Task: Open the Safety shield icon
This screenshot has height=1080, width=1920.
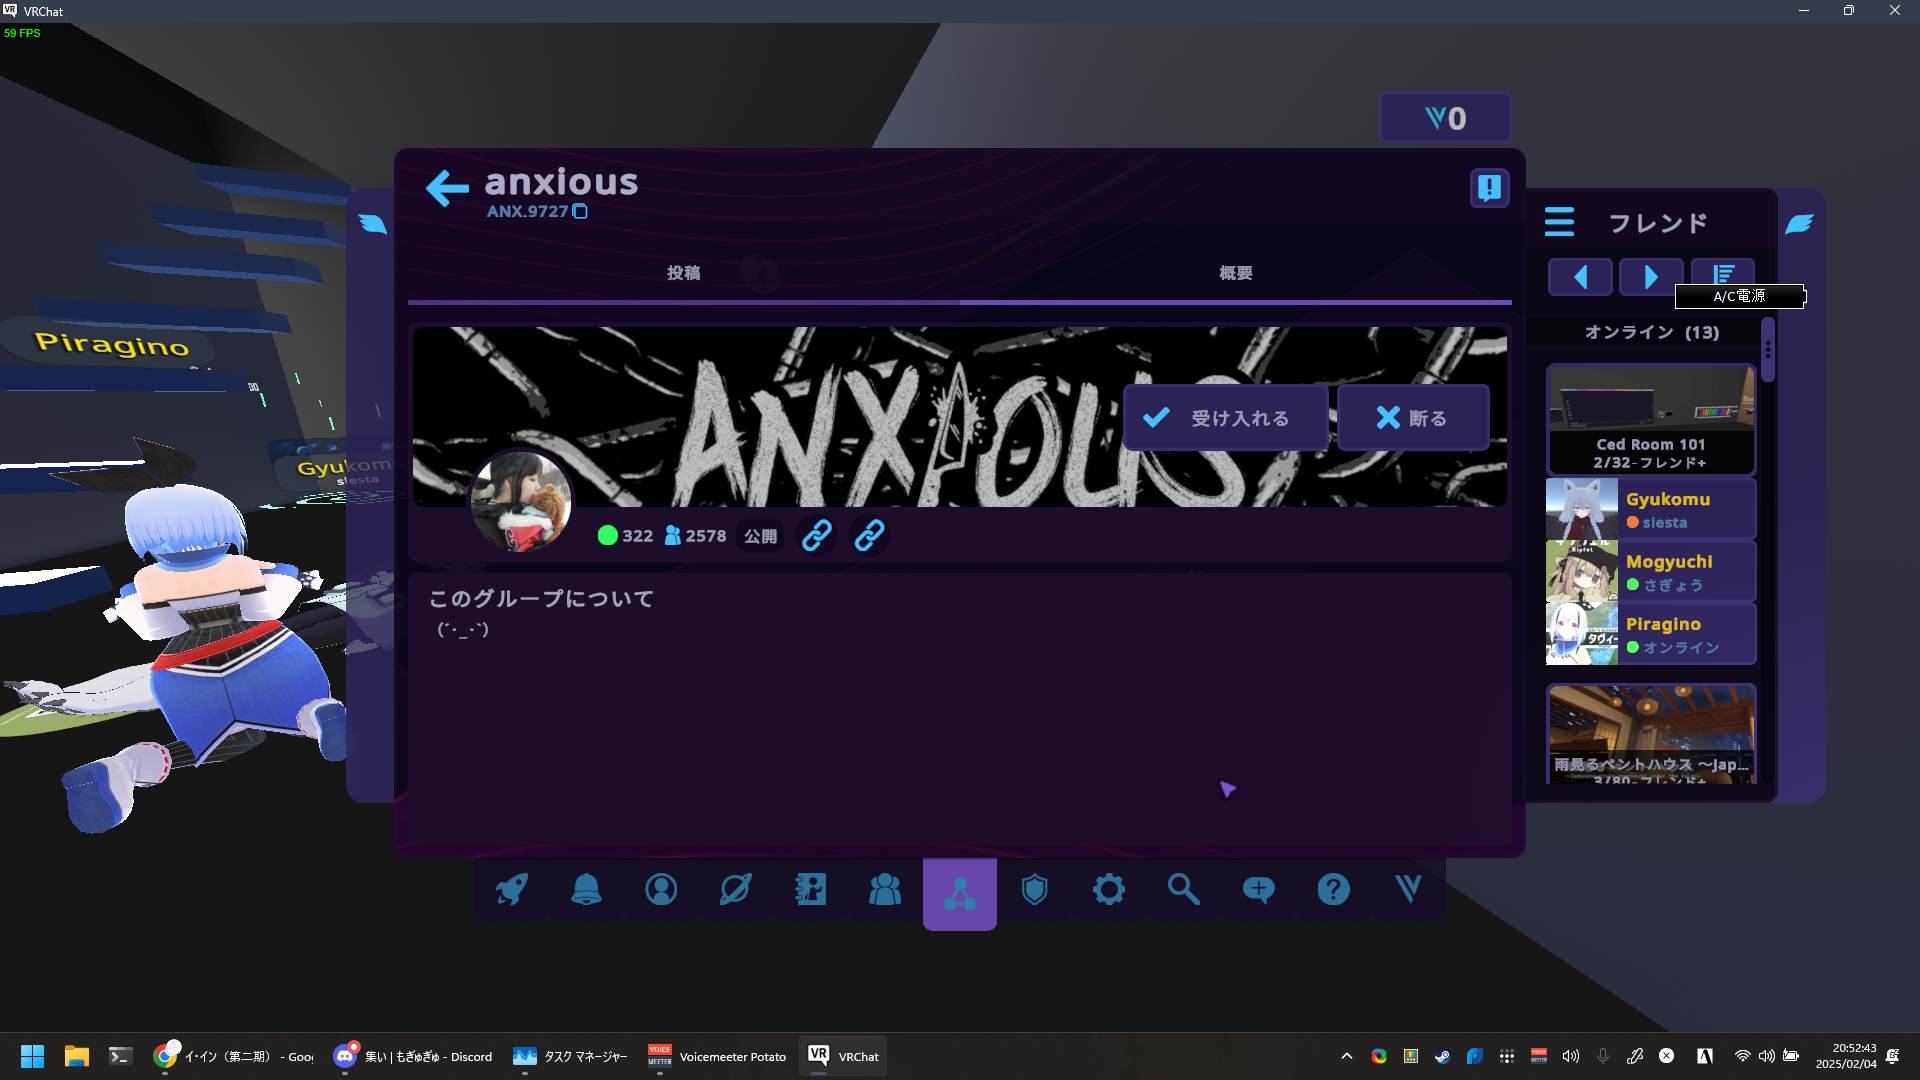Action: (1034, 889)
